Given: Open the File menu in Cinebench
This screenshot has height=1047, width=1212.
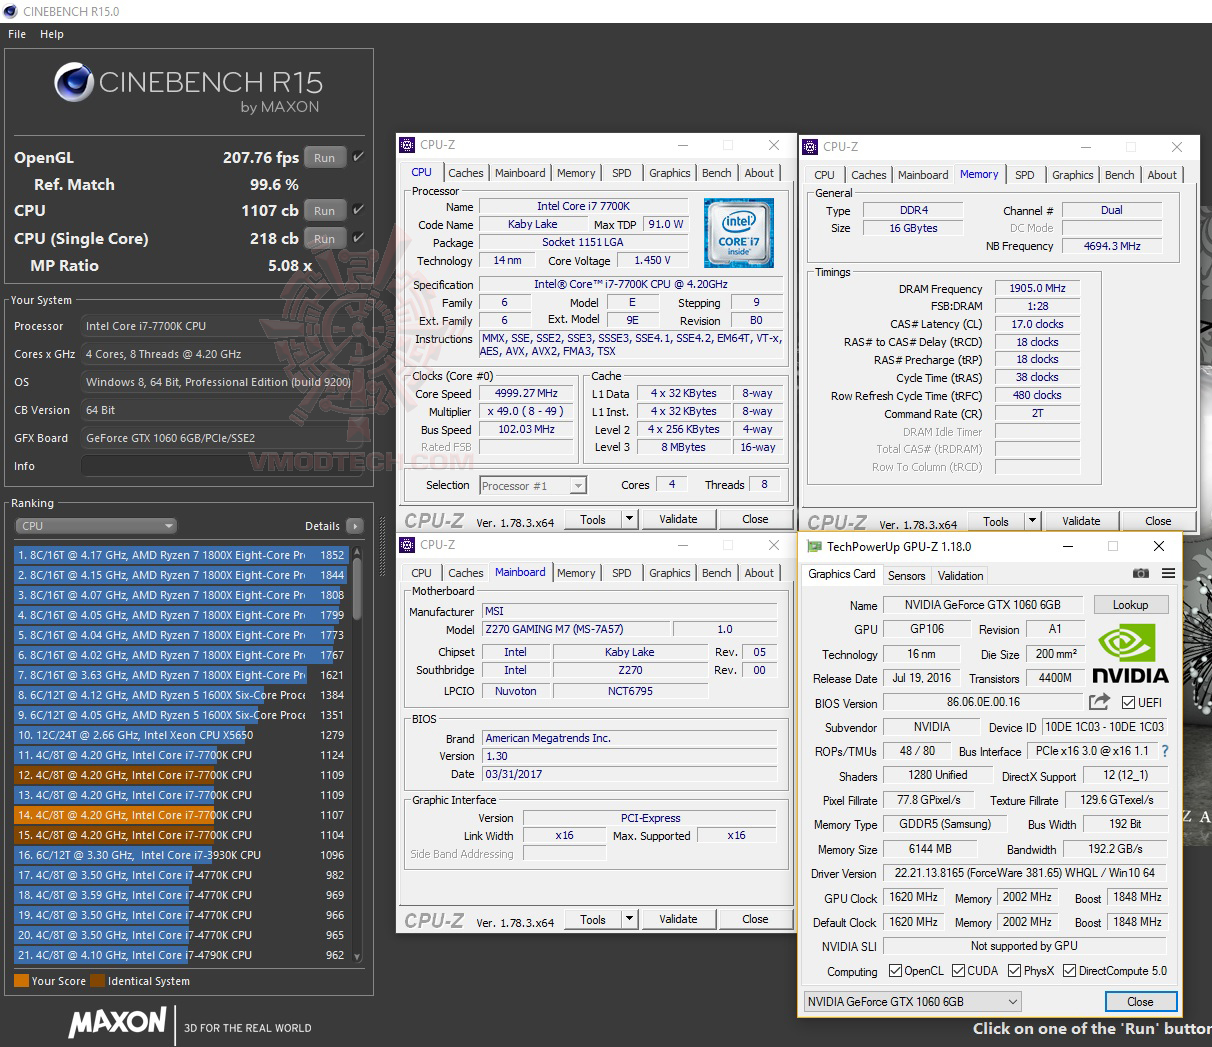Looking at the screenshot, I should (17, 34).
